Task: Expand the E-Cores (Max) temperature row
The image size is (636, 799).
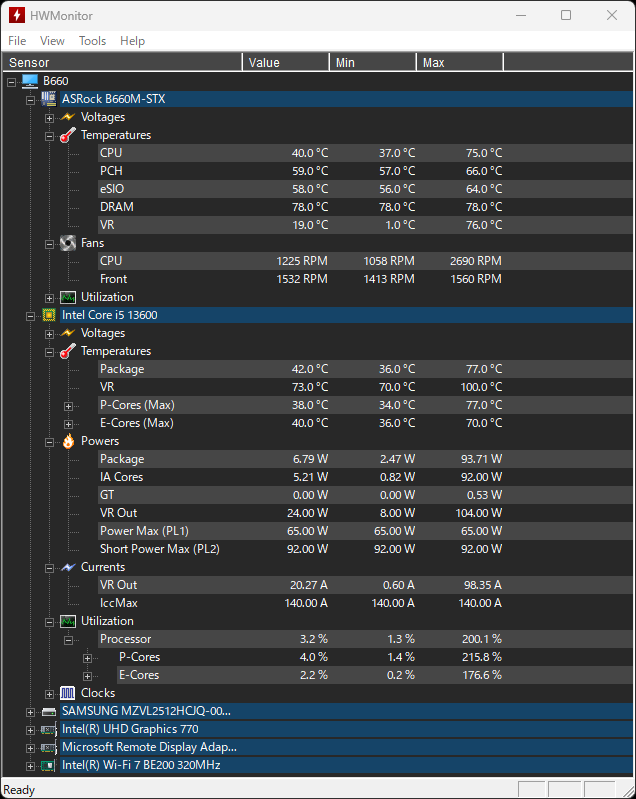Action: 68,424
